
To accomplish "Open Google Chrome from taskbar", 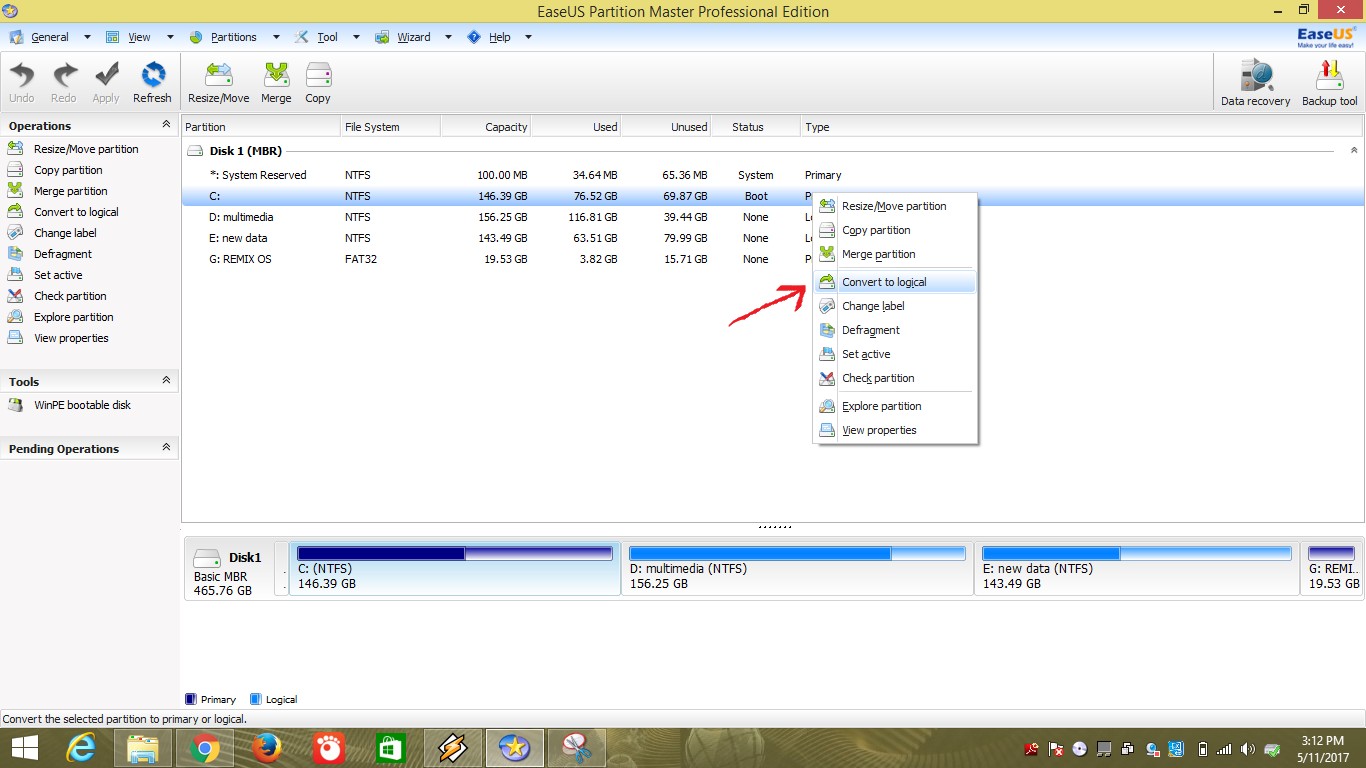I will [205, 748].
